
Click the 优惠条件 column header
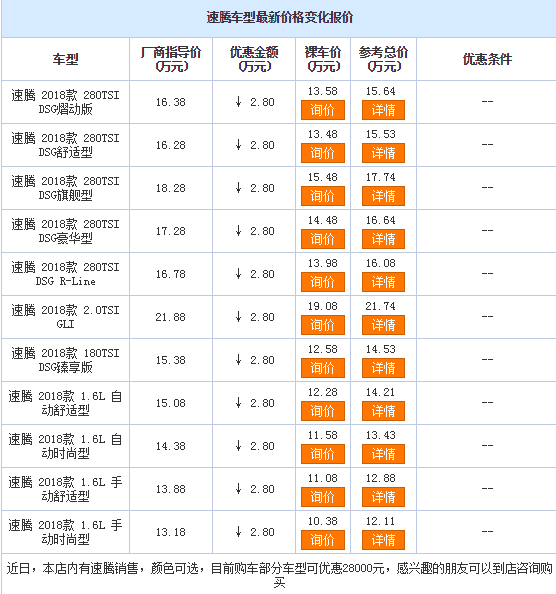tap(487, 59)
